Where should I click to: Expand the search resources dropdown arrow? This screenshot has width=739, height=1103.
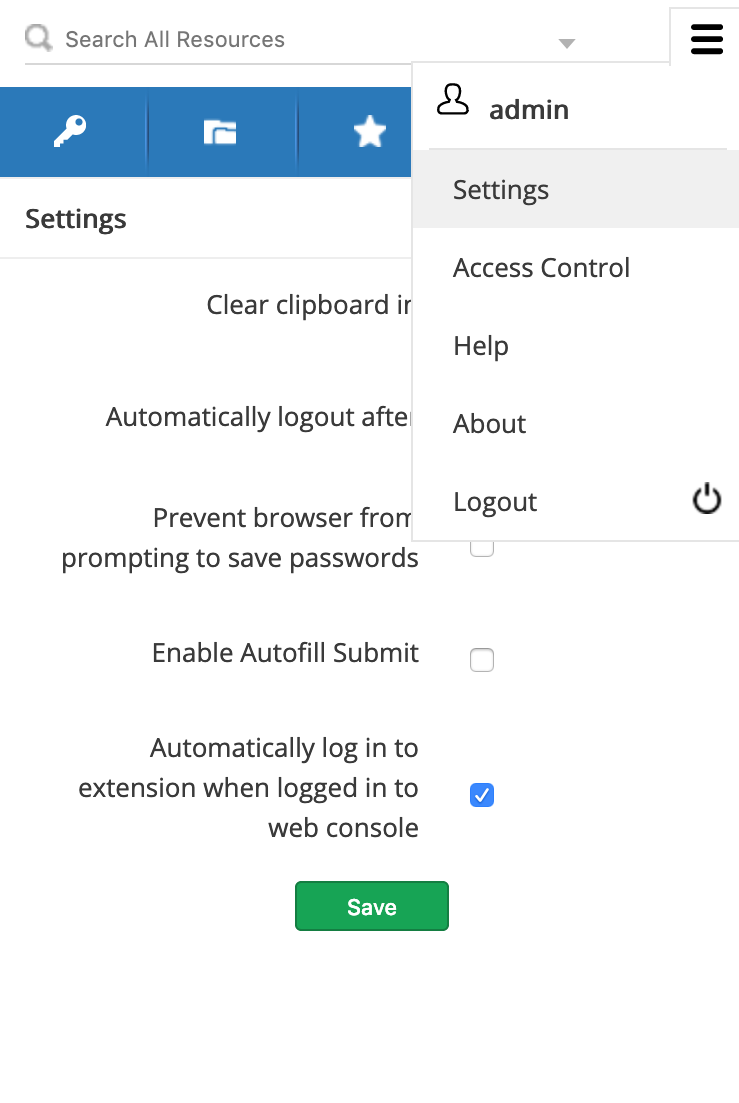pos(567,43)
